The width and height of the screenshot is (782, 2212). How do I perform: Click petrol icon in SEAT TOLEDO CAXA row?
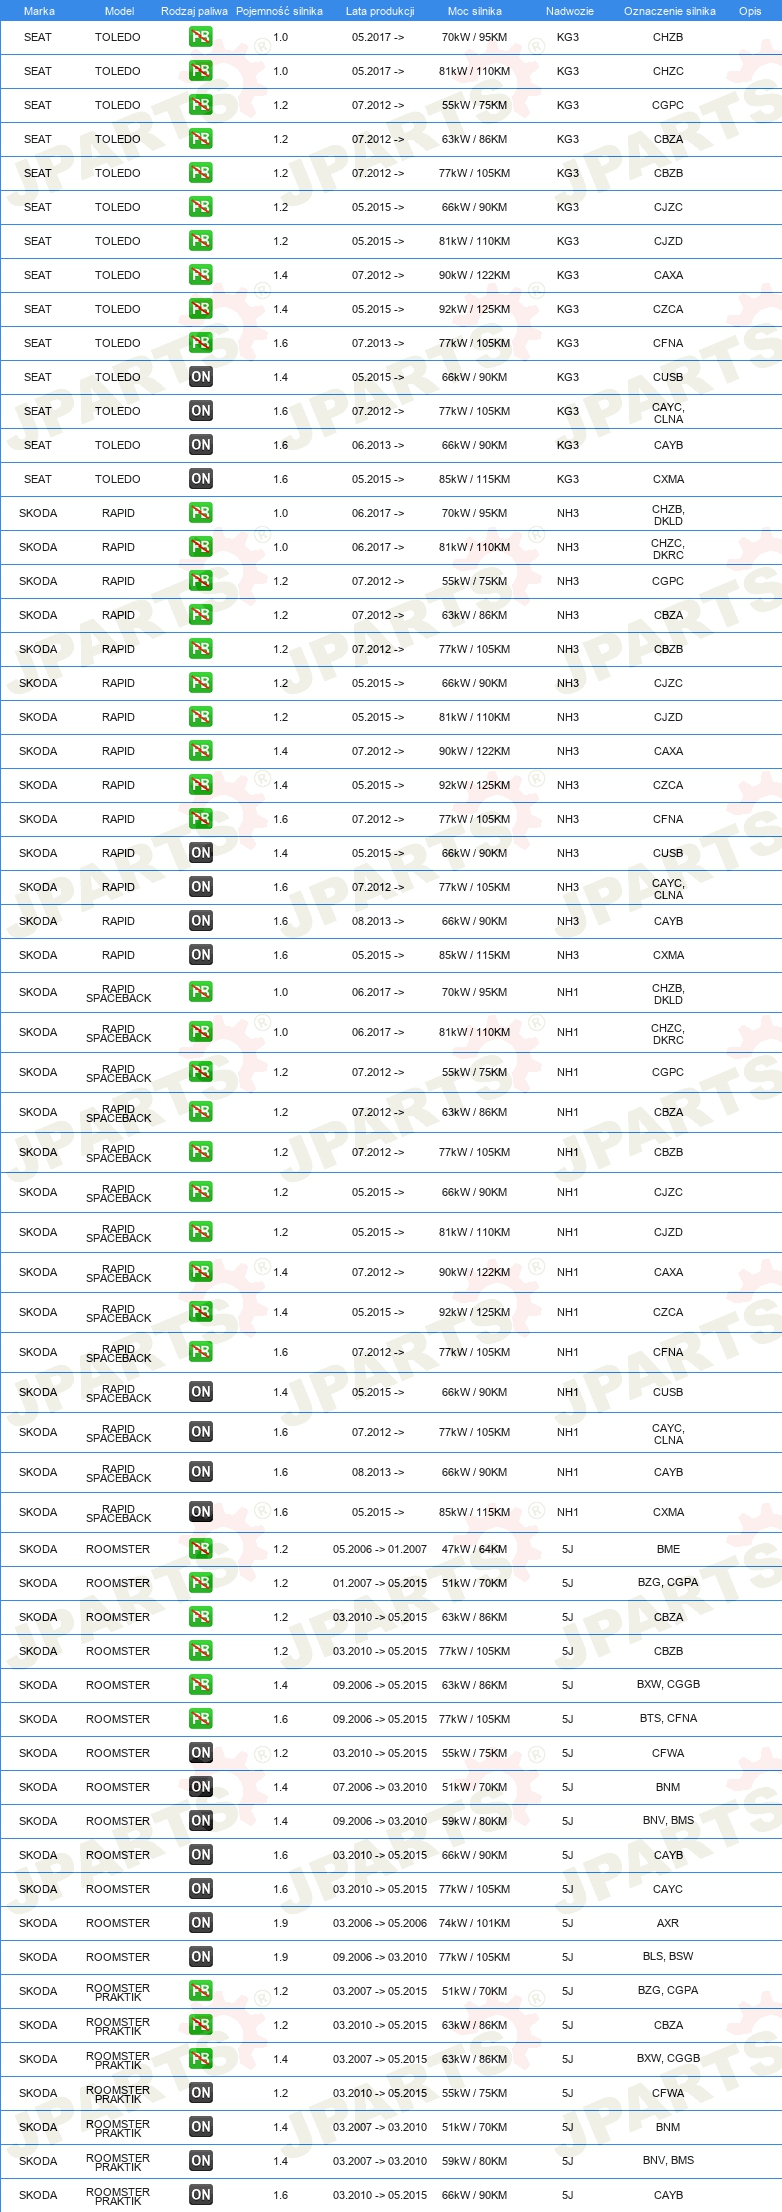click(x=201, y=275)
